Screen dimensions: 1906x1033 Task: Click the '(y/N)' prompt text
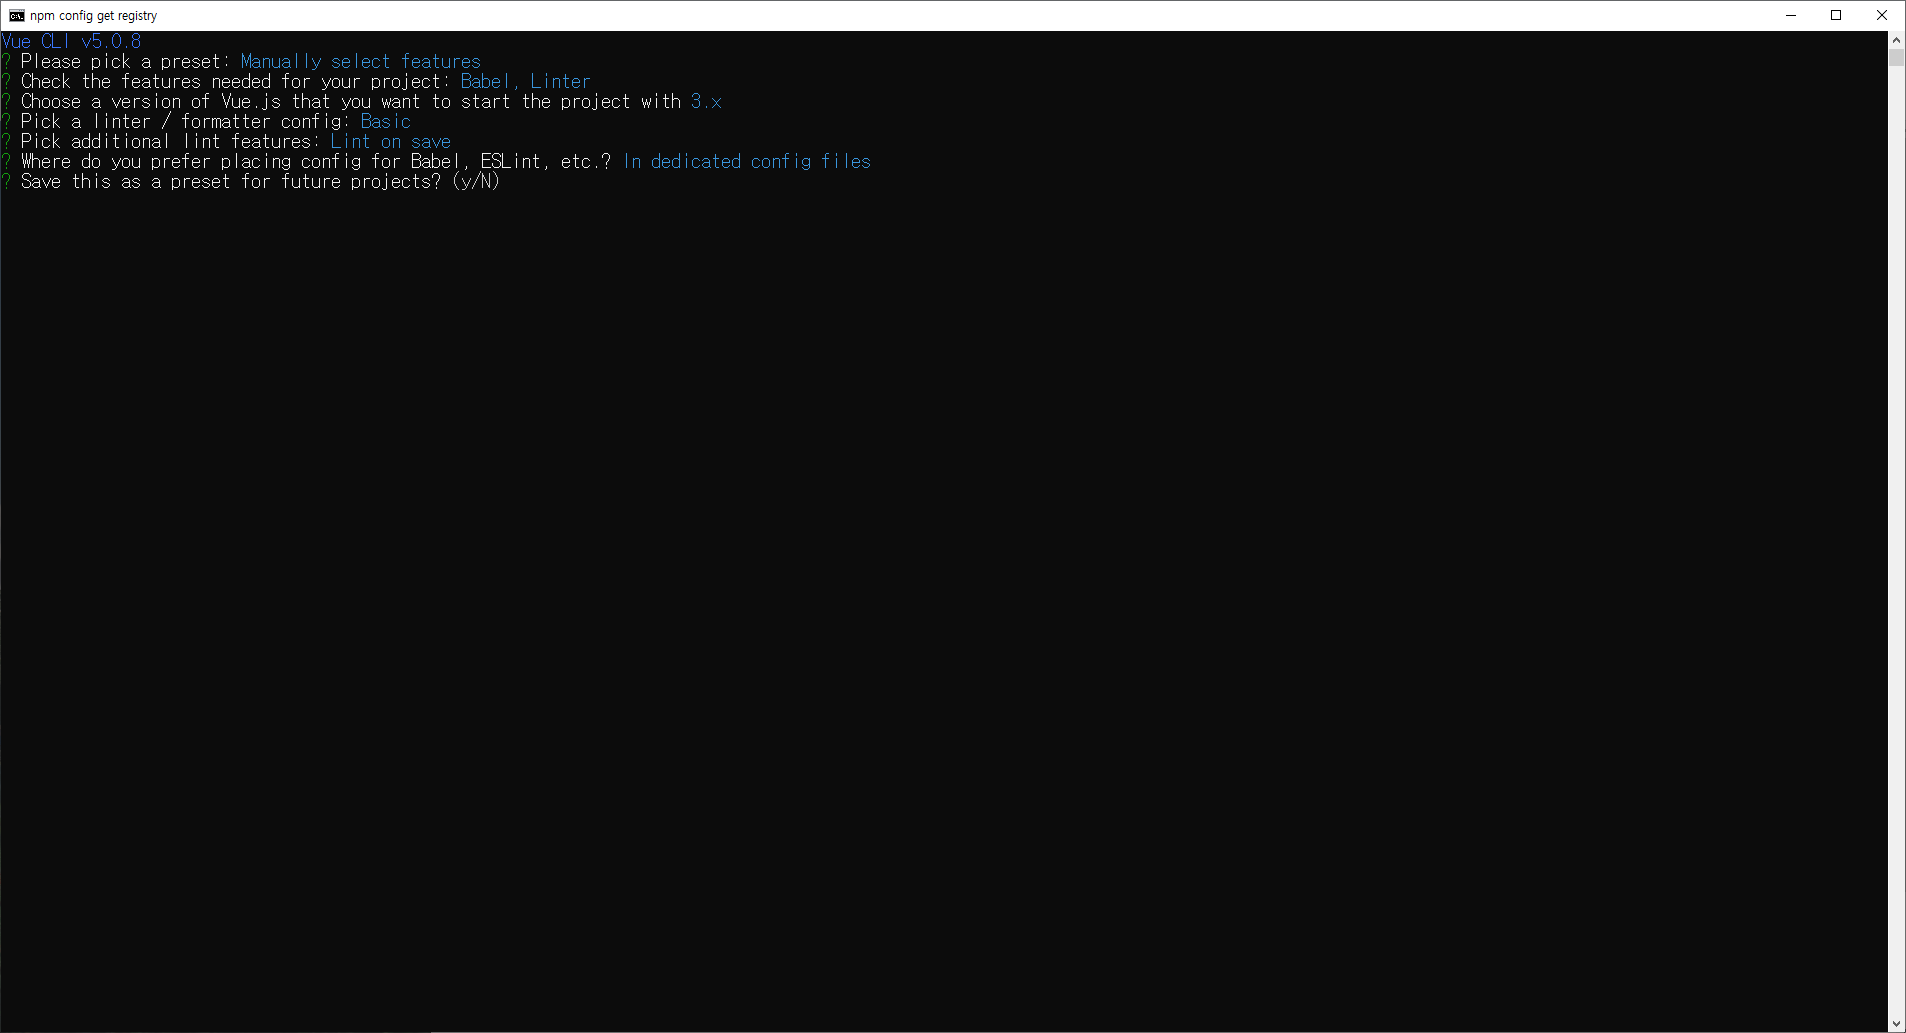coord(476,181)
